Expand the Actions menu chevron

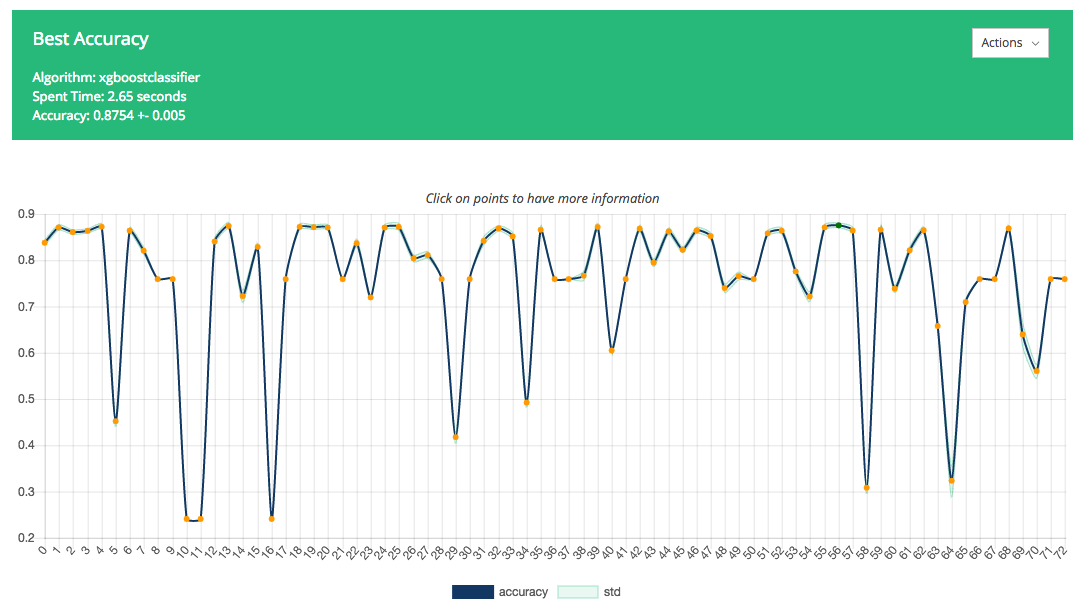[1033, 43]
